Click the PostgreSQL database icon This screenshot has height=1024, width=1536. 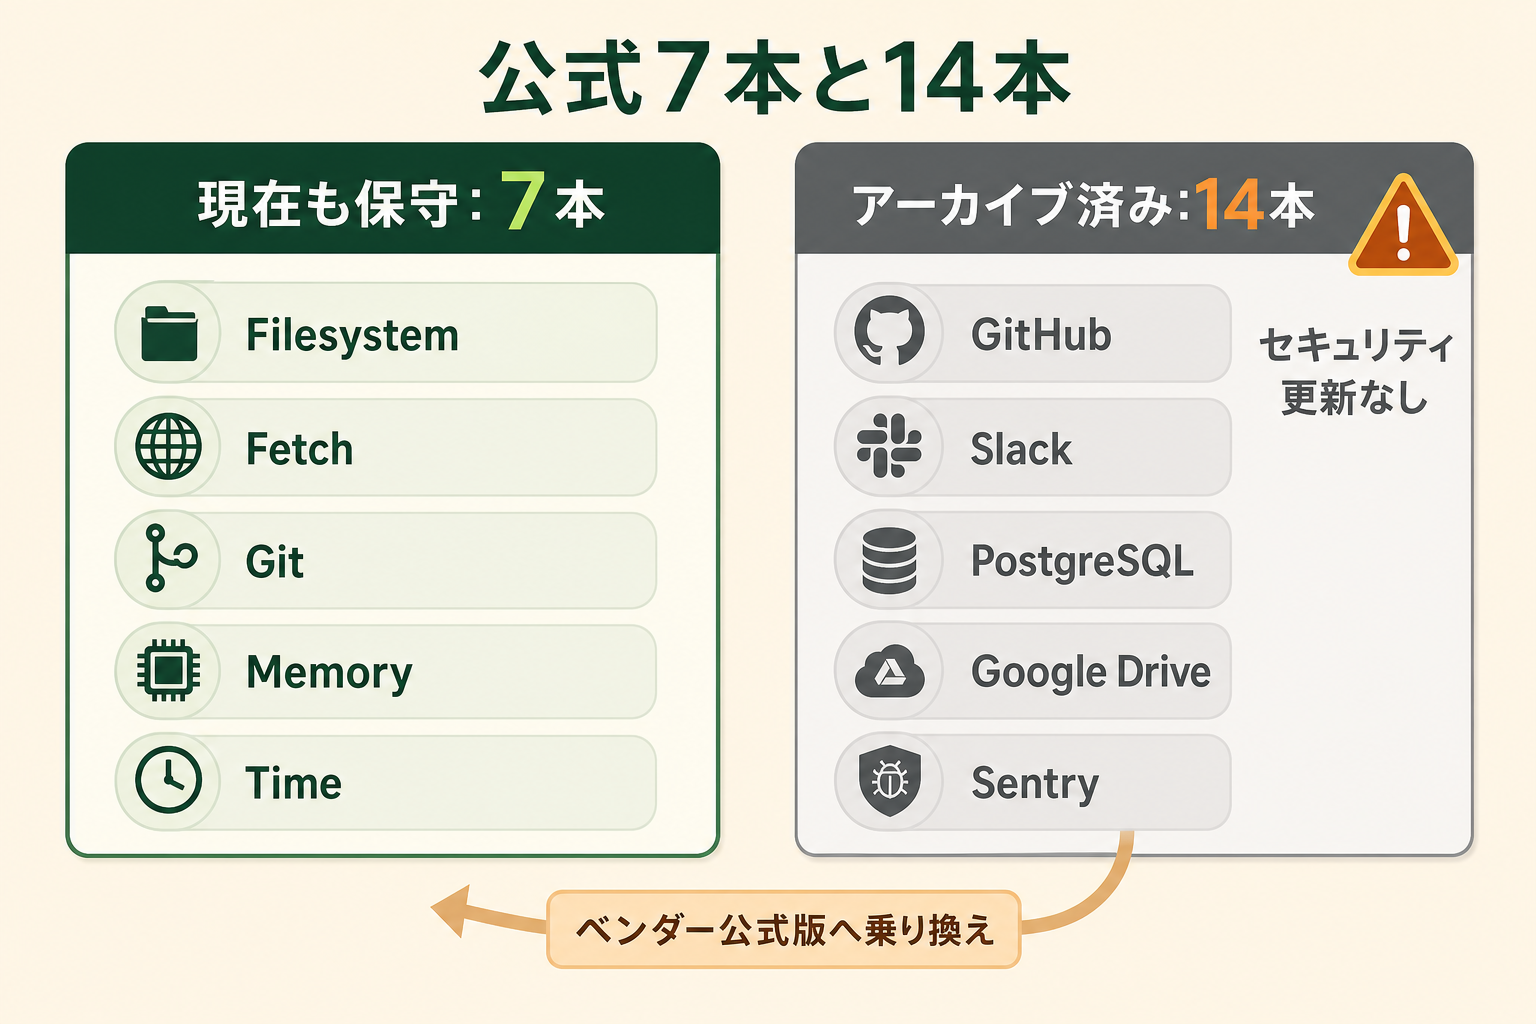click(x=889, y=560)
